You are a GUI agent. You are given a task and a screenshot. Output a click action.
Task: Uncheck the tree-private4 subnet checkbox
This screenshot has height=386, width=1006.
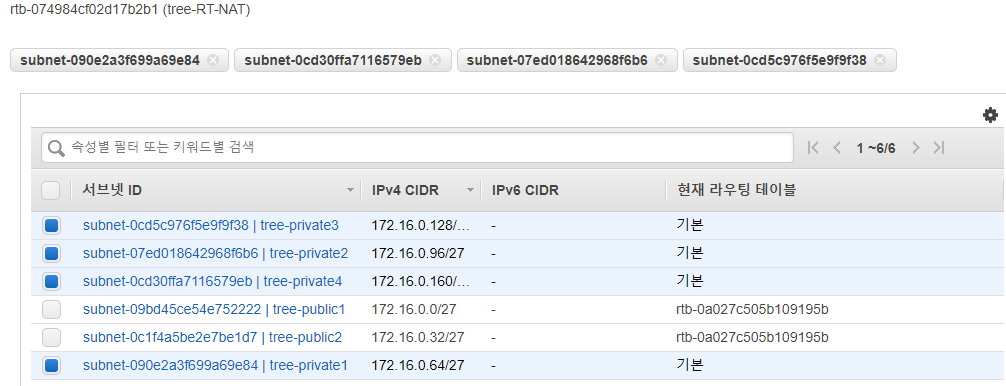[x=51, y=281]
